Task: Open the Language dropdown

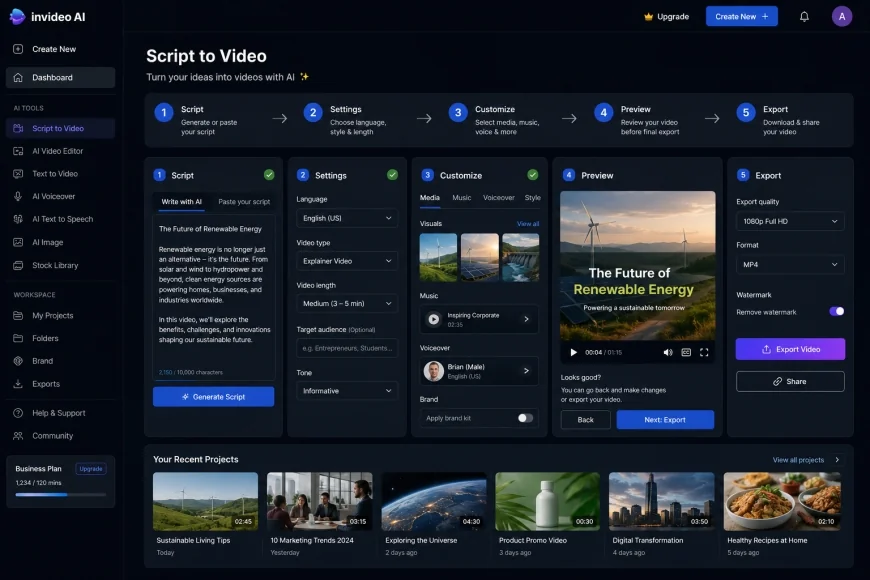Action: coord(347,218)
